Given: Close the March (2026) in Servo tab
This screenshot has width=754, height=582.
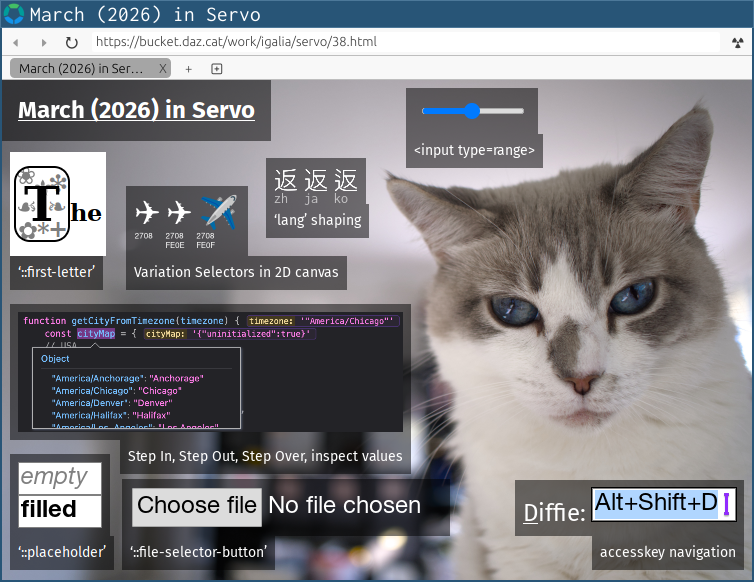Looking at the screenshot, I should tap(163, 69).
